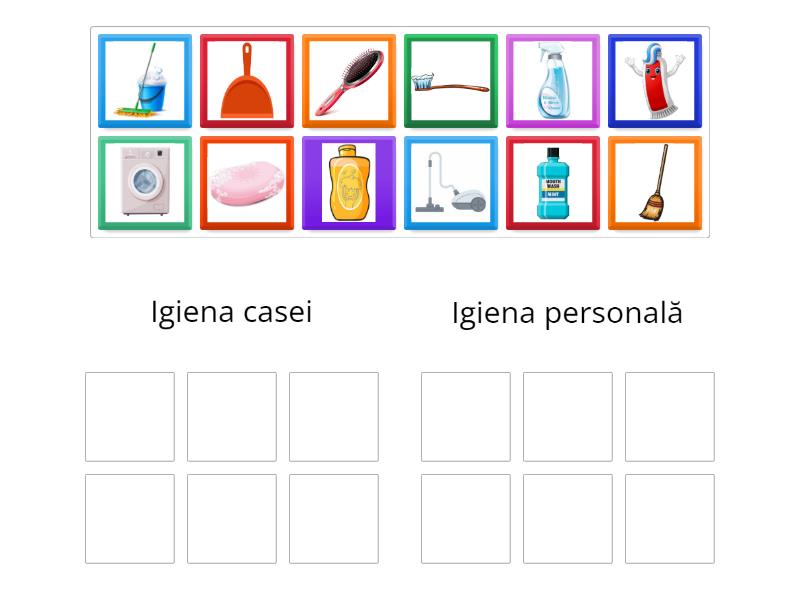This screenshot has width=800, height=600.
Task: Select the mop and bucket tile
Action: pos(145,81)
